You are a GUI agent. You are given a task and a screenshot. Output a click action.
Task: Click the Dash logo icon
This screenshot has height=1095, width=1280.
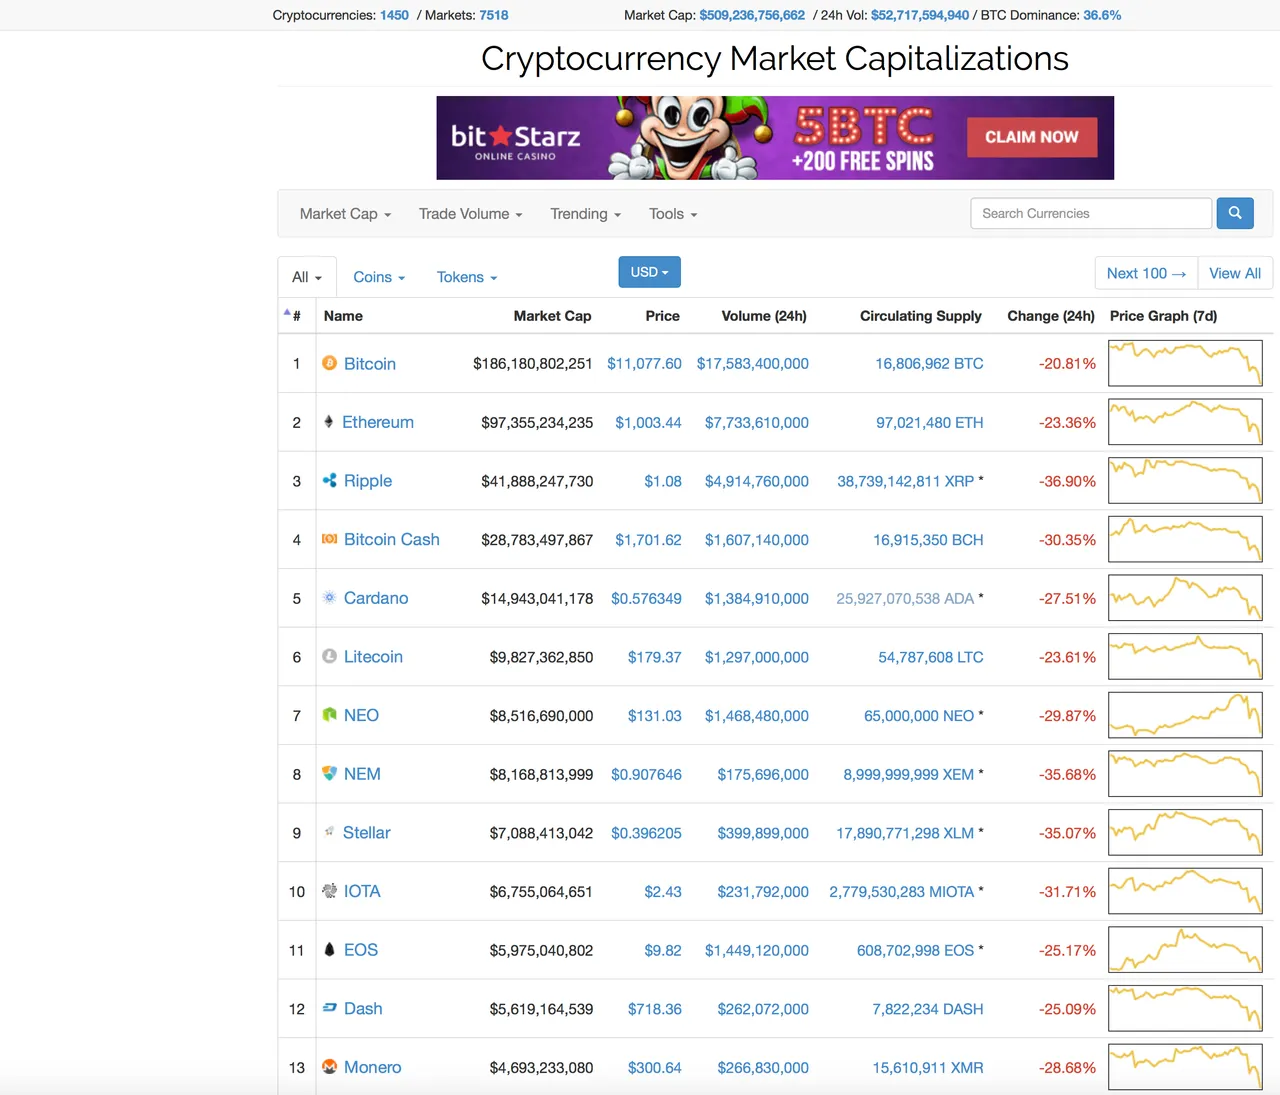click(329, 1008)
